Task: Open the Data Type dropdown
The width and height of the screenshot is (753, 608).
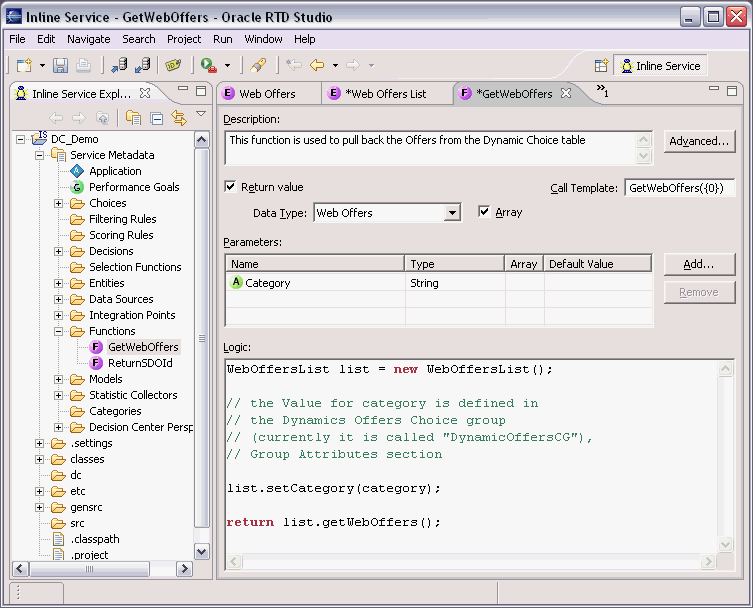Action: tap(452, 213)
